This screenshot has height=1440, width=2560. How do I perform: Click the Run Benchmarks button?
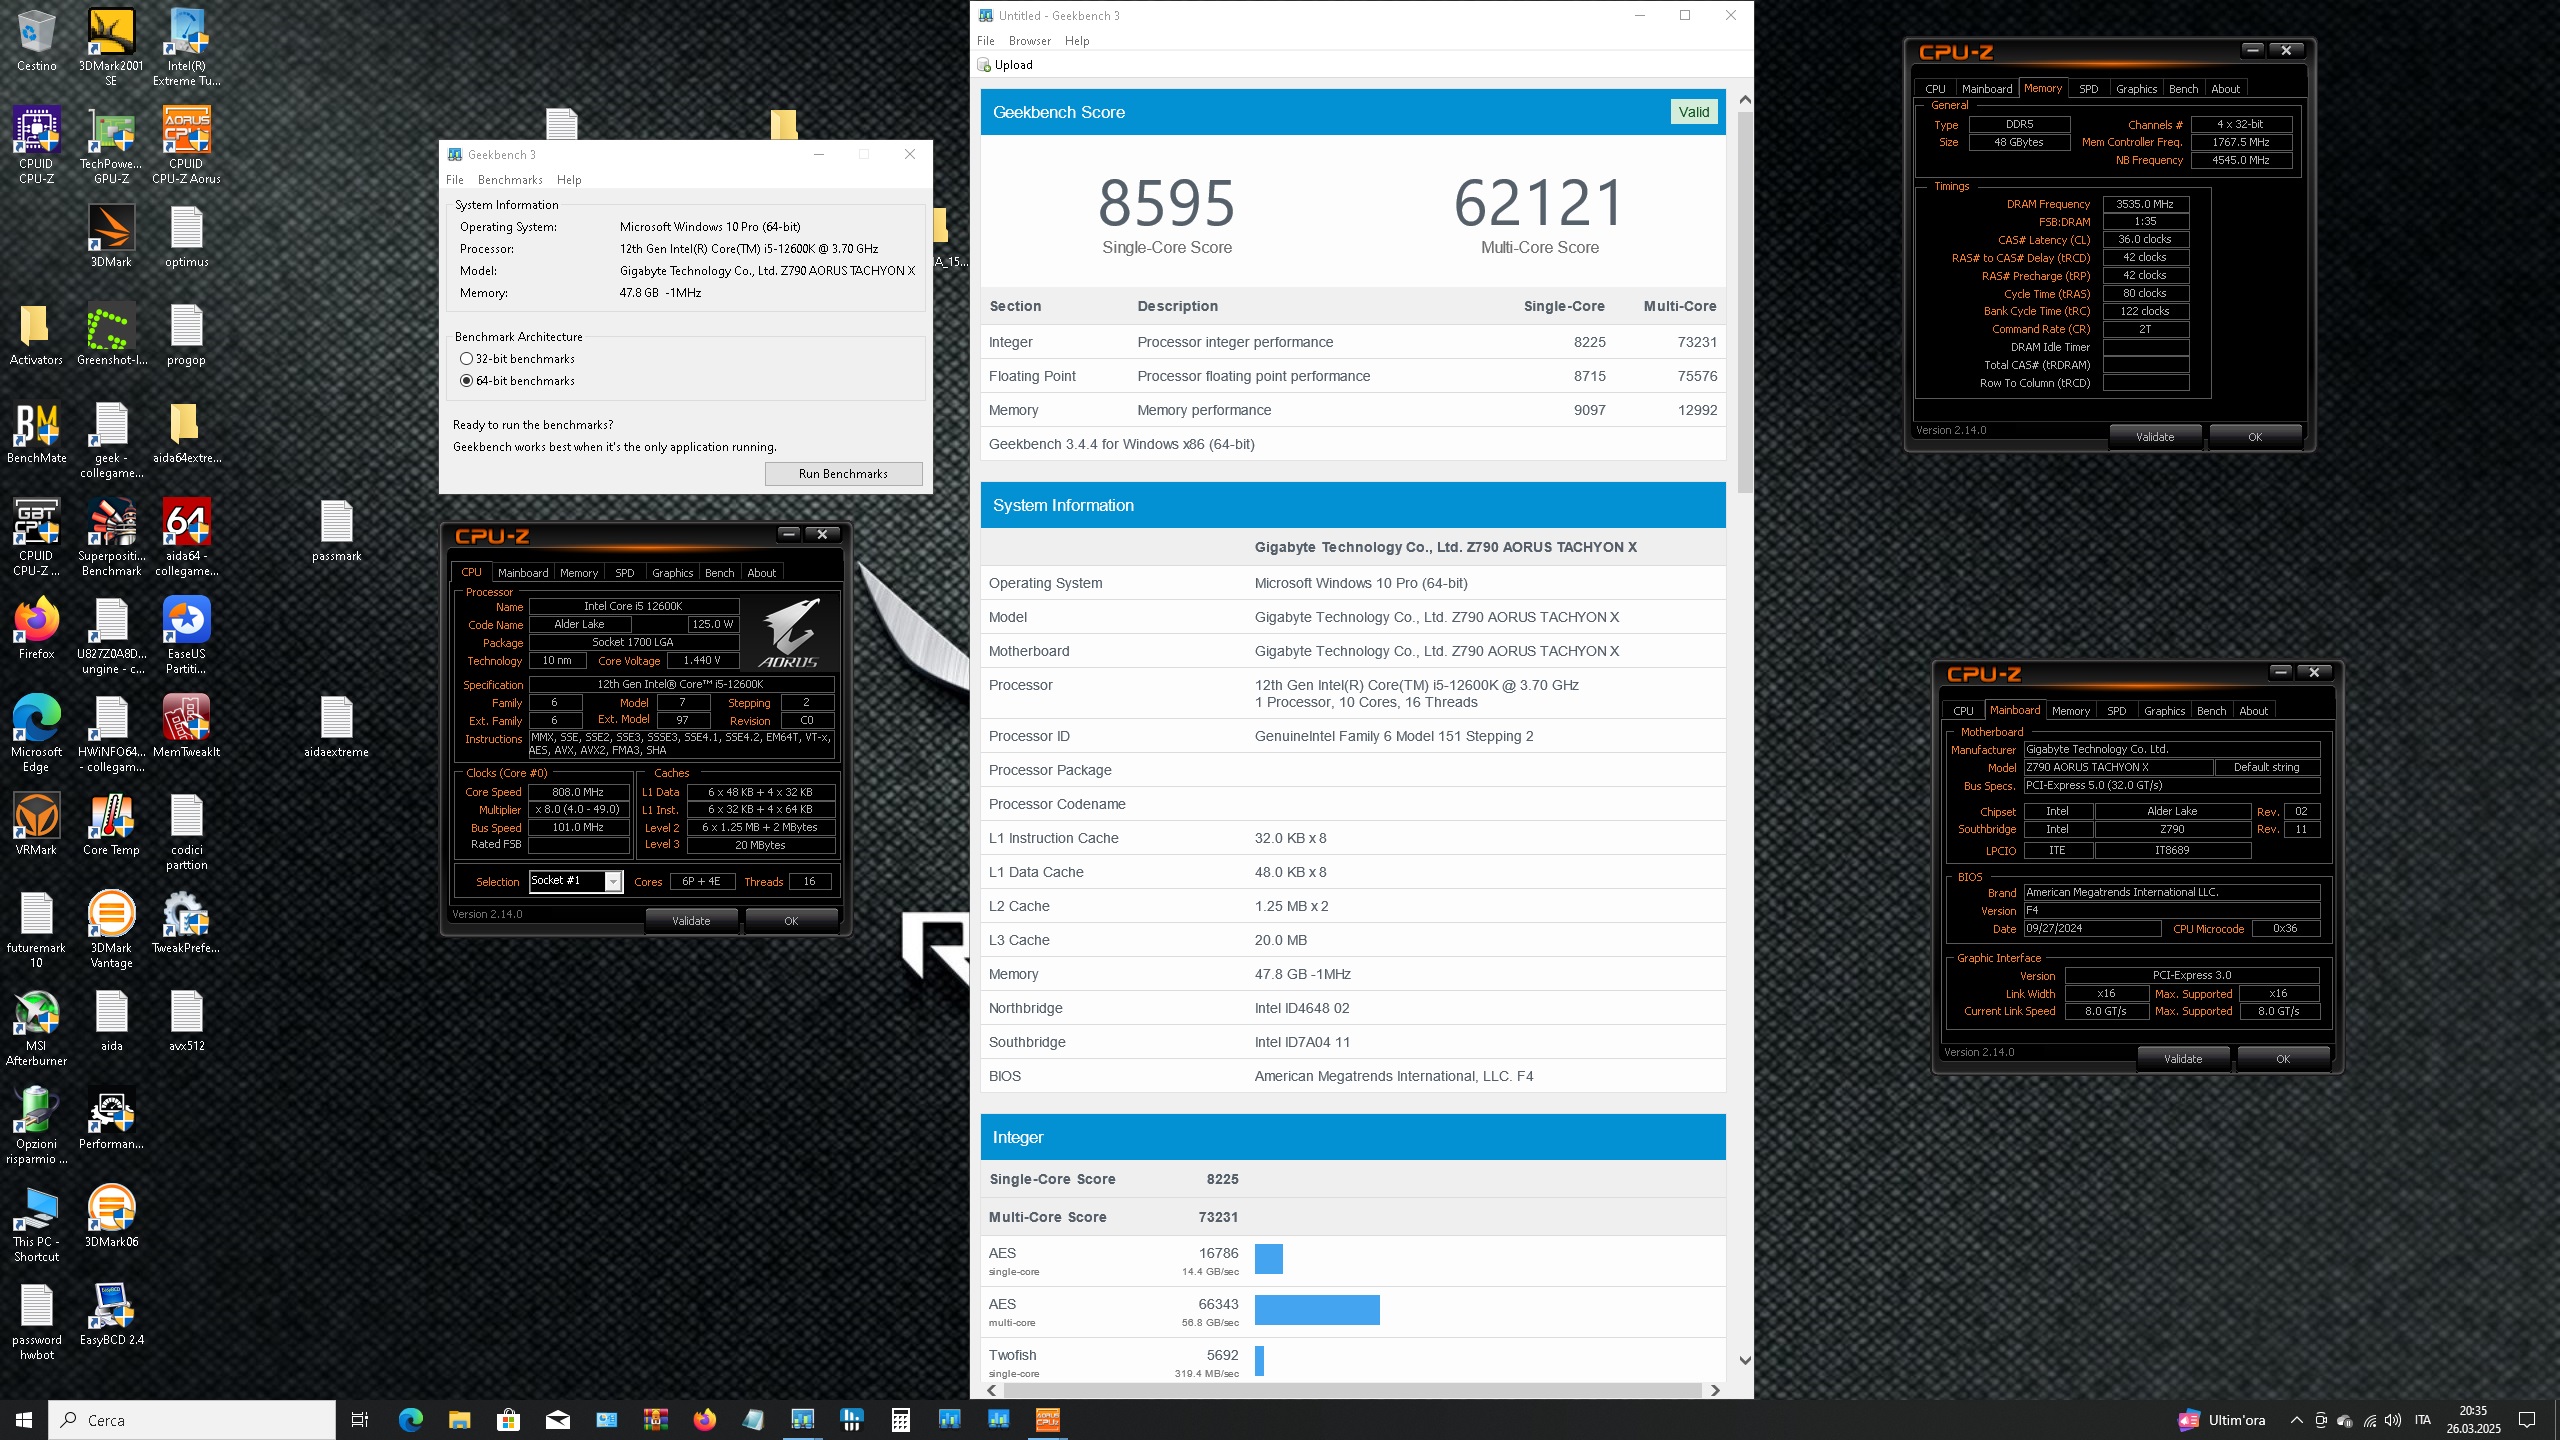(843, 474)
